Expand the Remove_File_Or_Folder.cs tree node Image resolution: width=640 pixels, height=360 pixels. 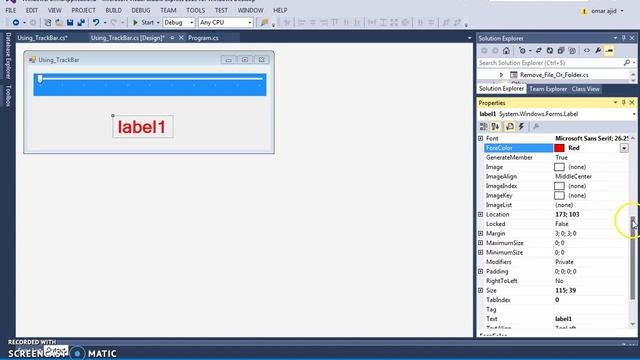501,75
